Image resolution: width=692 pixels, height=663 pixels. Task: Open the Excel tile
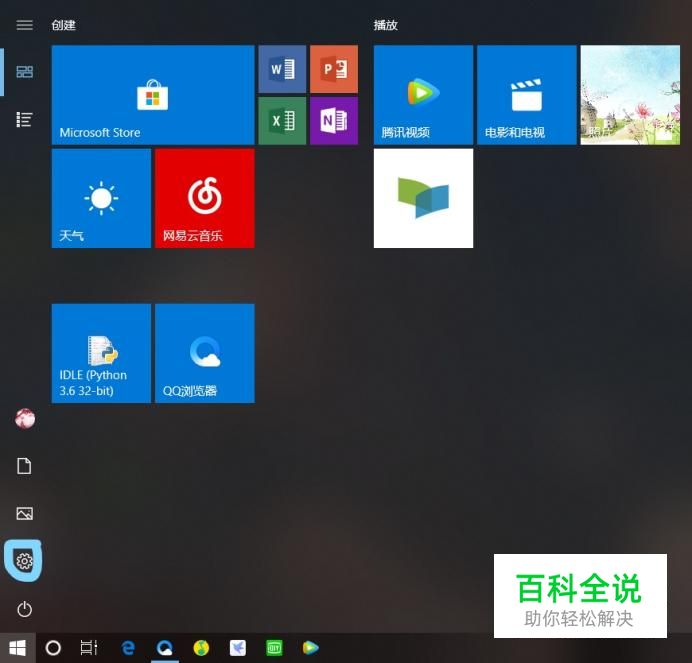click(282, 121)
